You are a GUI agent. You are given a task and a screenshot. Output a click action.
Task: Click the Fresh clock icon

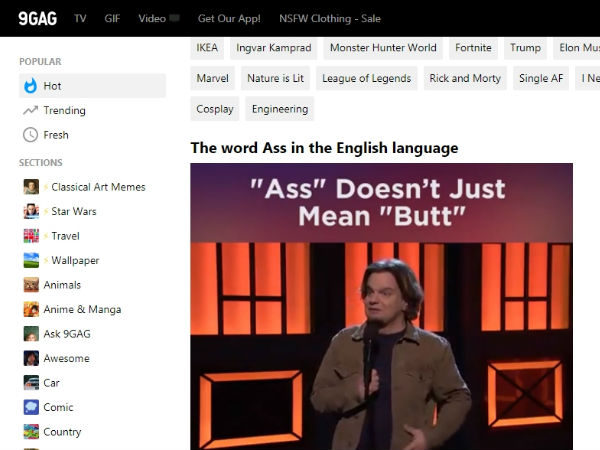[31, 135]
